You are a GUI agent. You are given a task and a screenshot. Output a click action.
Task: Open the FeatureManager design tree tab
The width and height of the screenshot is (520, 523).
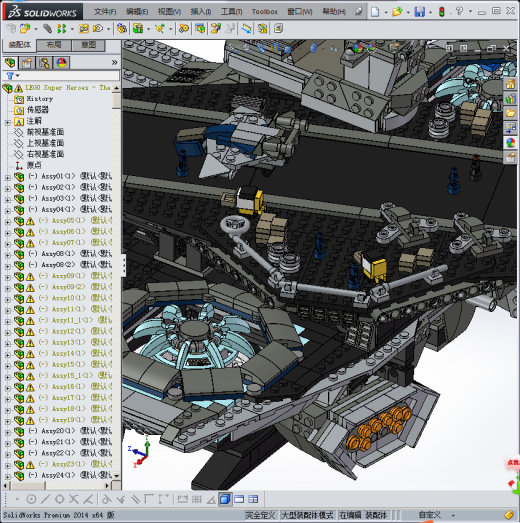[x=10, y=63]
